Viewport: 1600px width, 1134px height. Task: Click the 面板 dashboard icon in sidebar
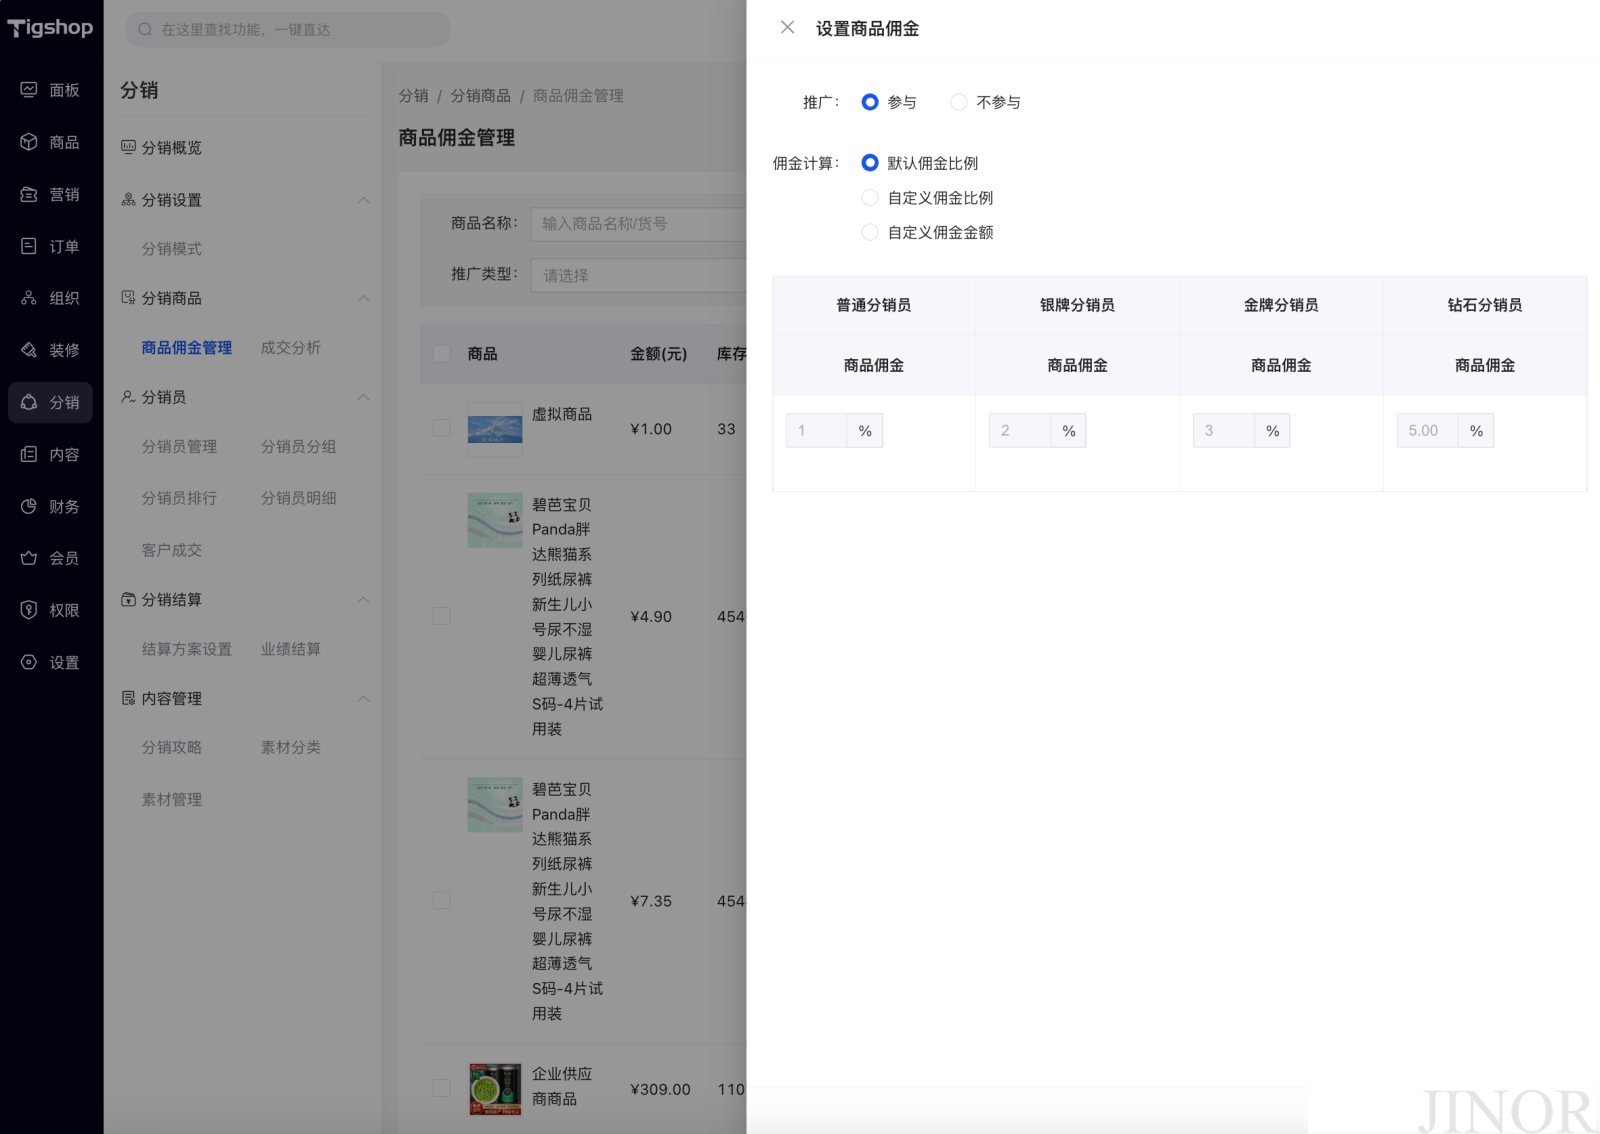tap(29, 90)
